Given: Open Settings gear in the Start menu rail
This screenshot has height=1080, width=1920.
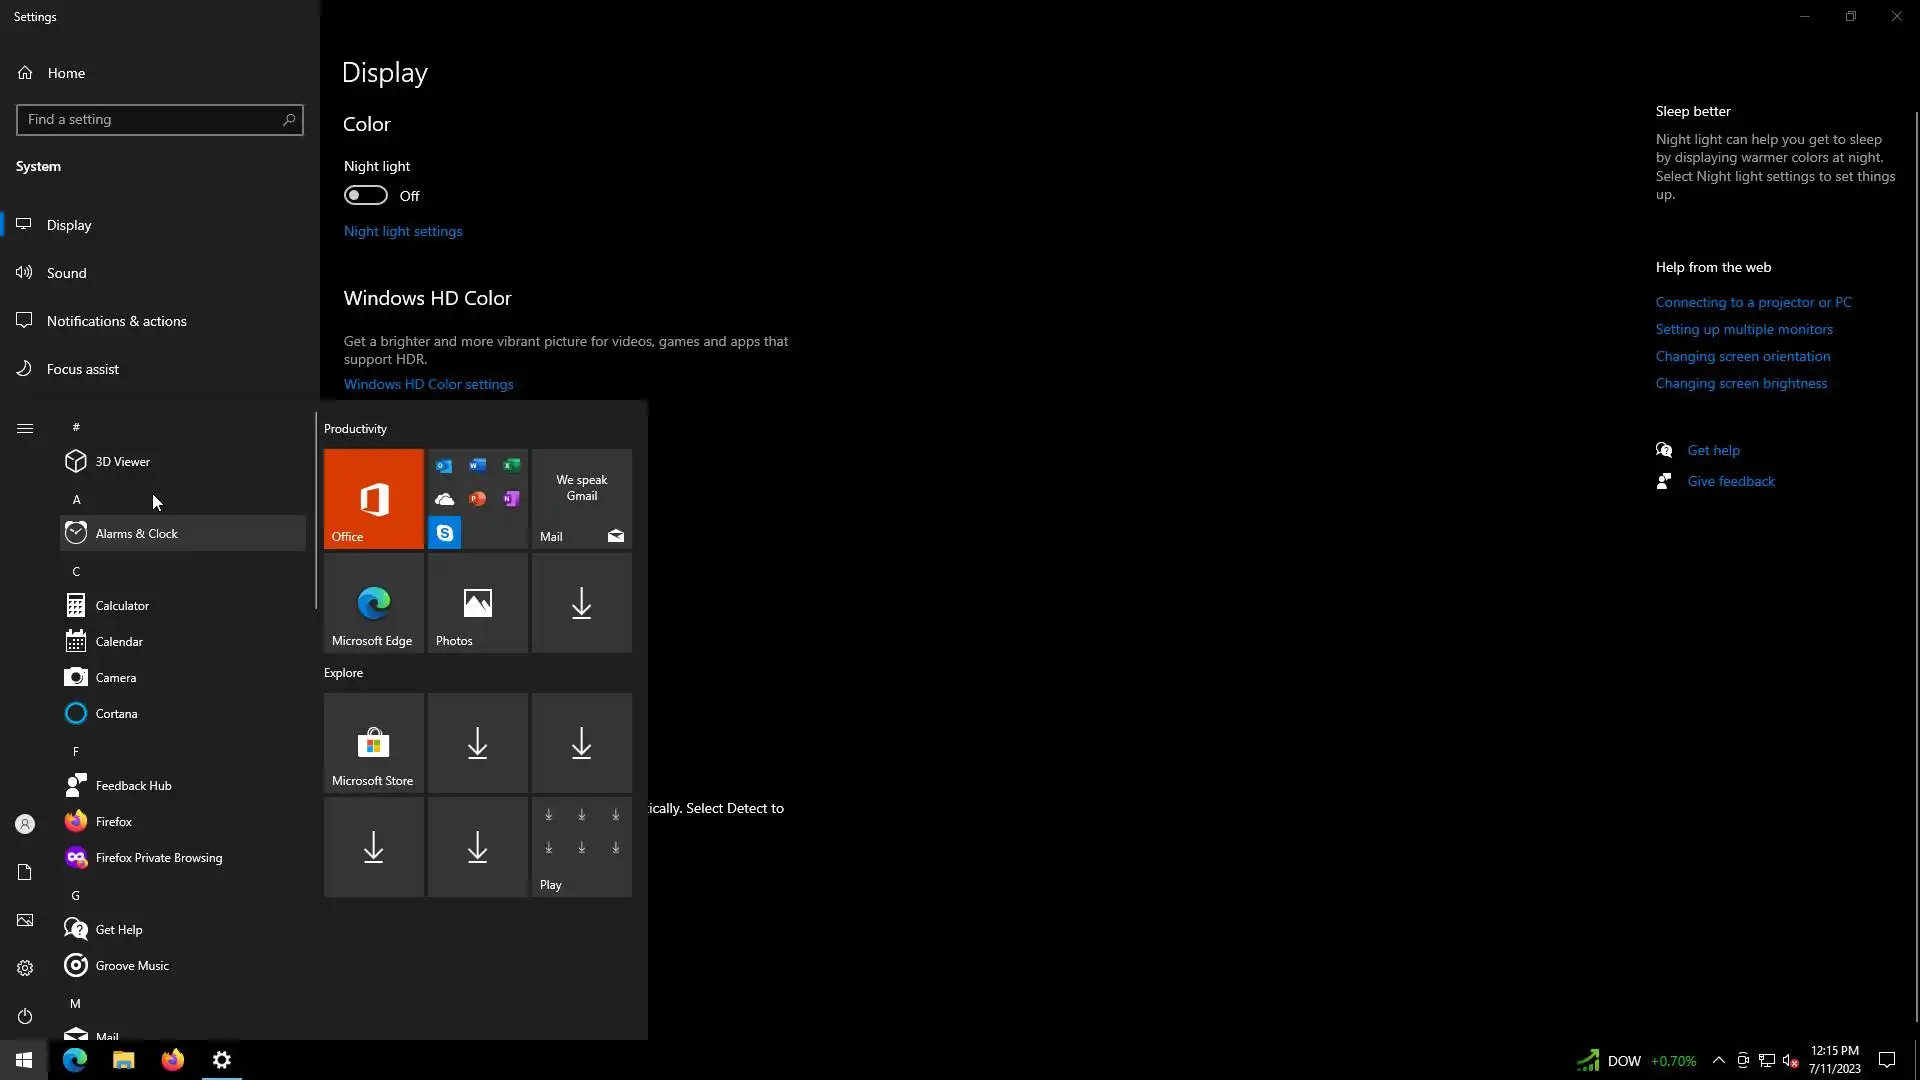Looking at the screenshot, I should pyautogui.click(x=25, y=968).
